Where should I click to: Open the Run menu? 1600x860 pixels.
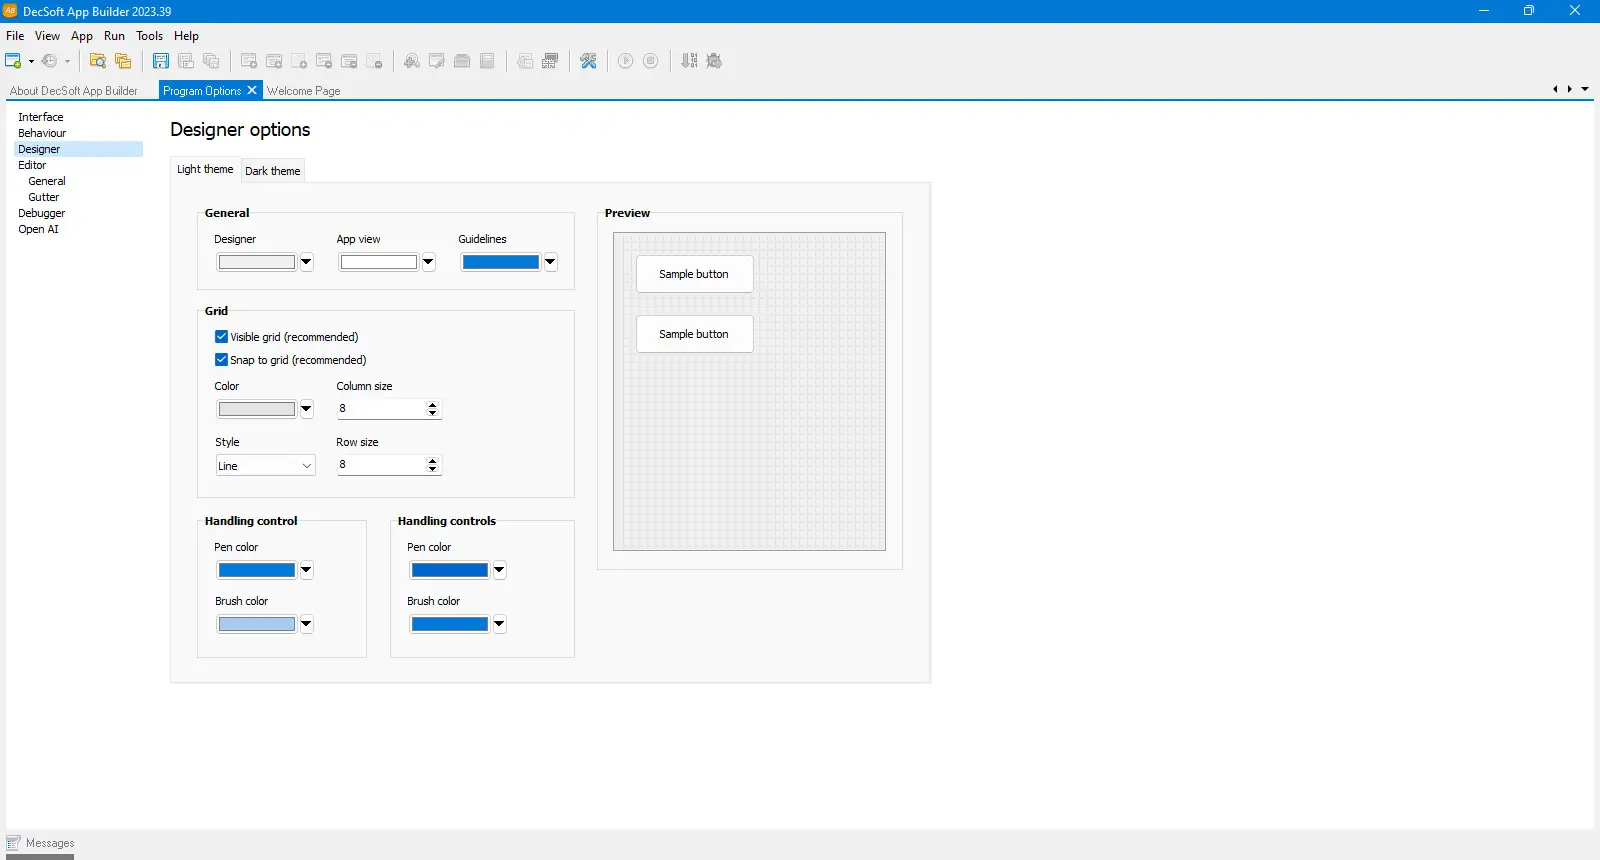(115, 36)
